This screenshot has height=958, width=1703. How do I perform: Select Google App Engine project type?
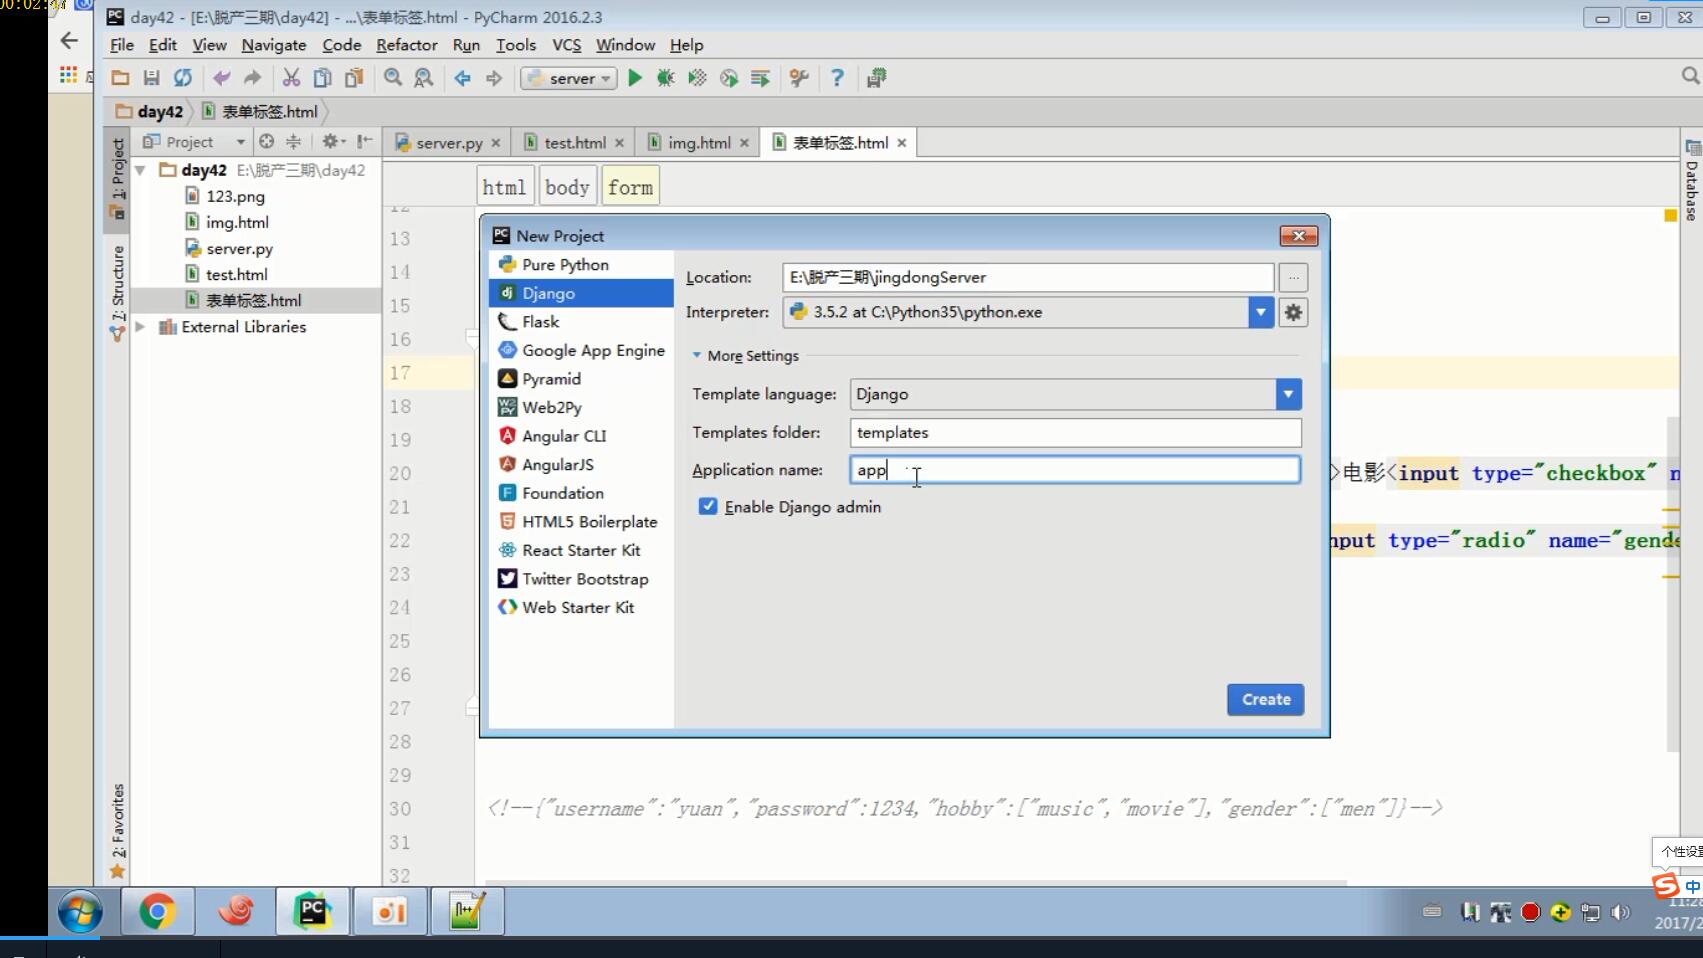(x=581, y=350)
